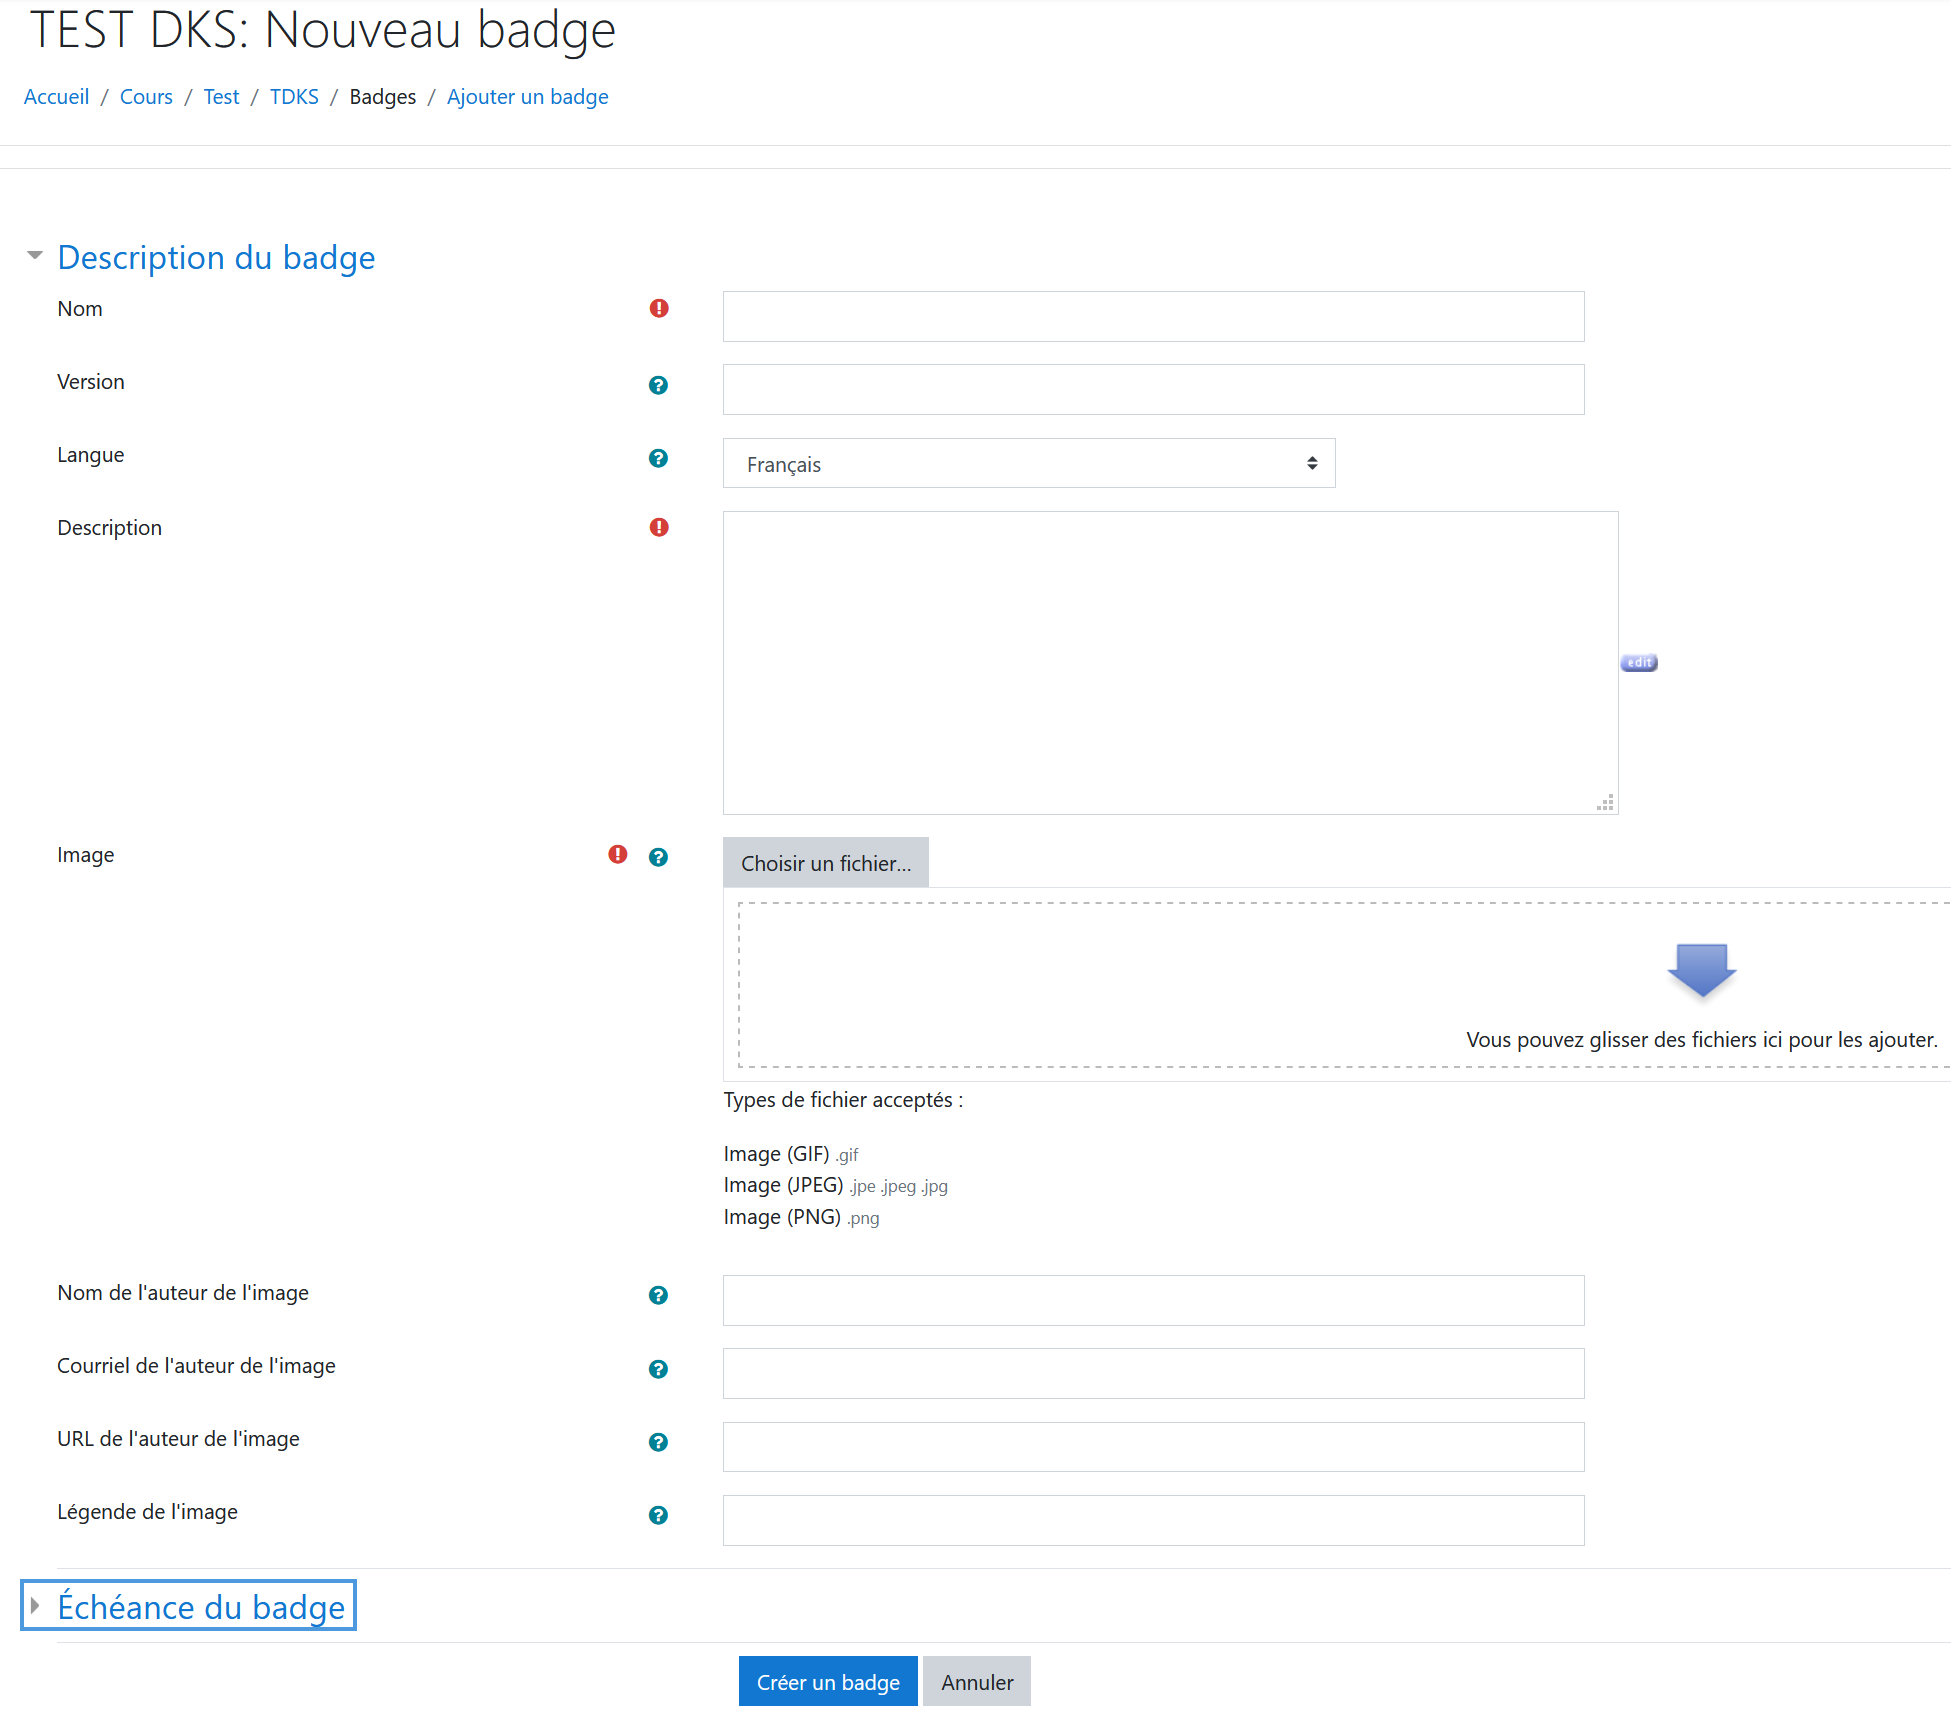Click the Créer un badge button
The image size is (1951, 1719).
[828, 1682]
